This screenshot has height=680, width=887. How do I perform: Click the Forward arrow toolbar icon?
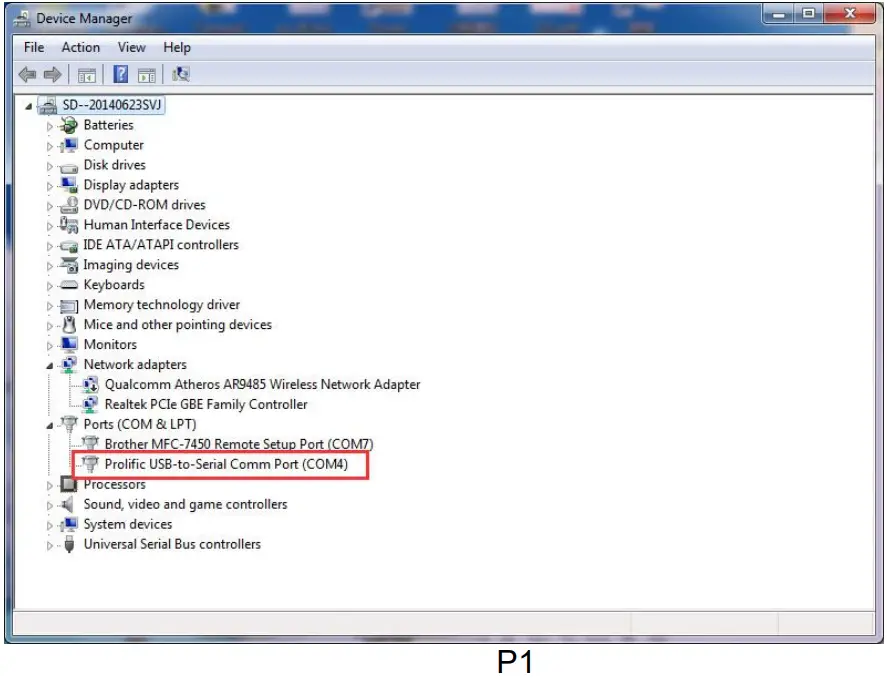point(53,74)
